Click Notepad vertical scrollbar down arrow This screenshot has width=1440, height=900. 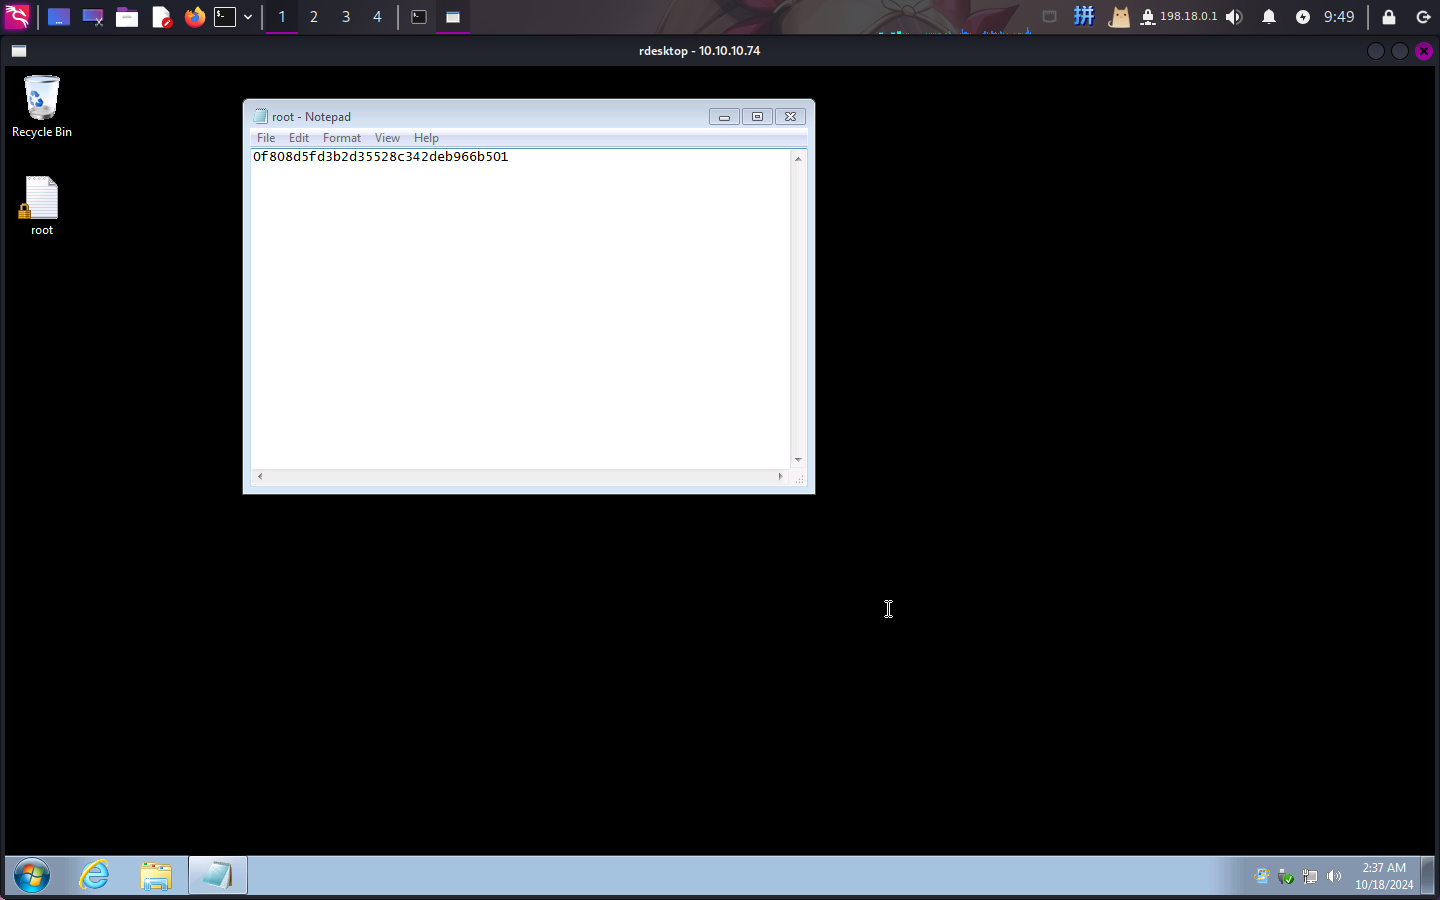pos(798,460)
